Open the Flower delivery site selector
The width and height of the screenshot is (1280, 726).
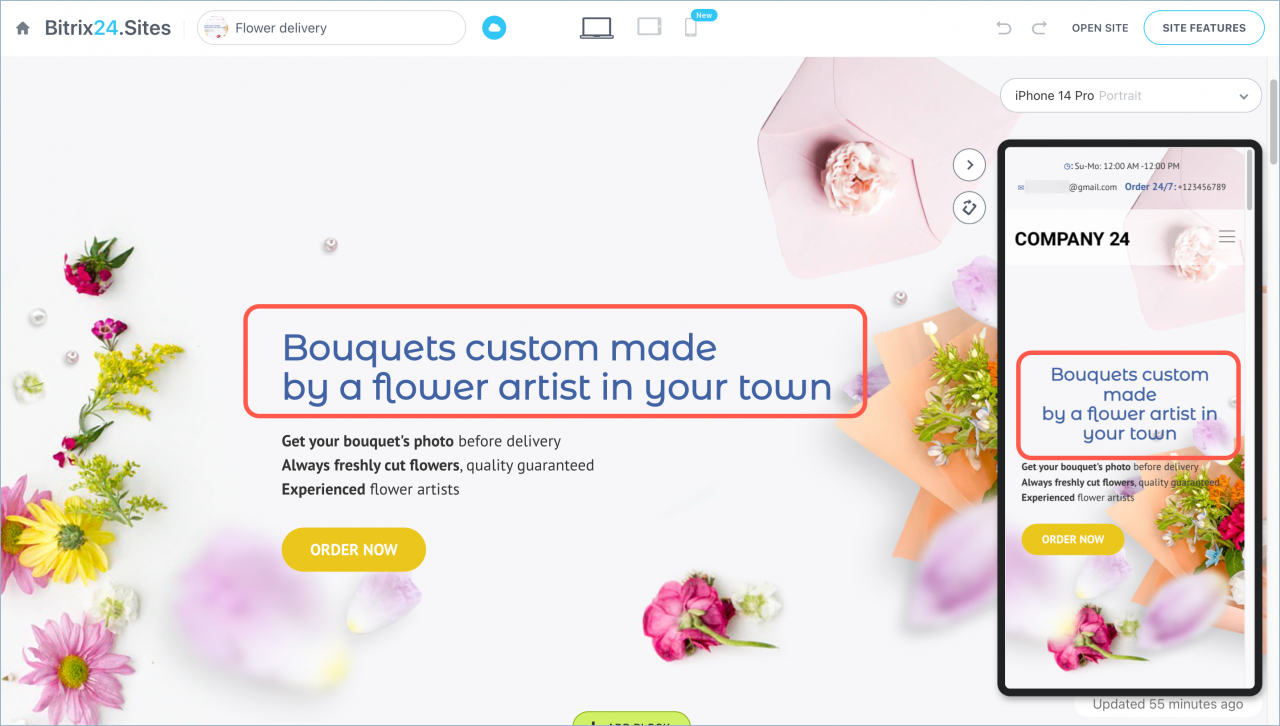coord(331,28)
